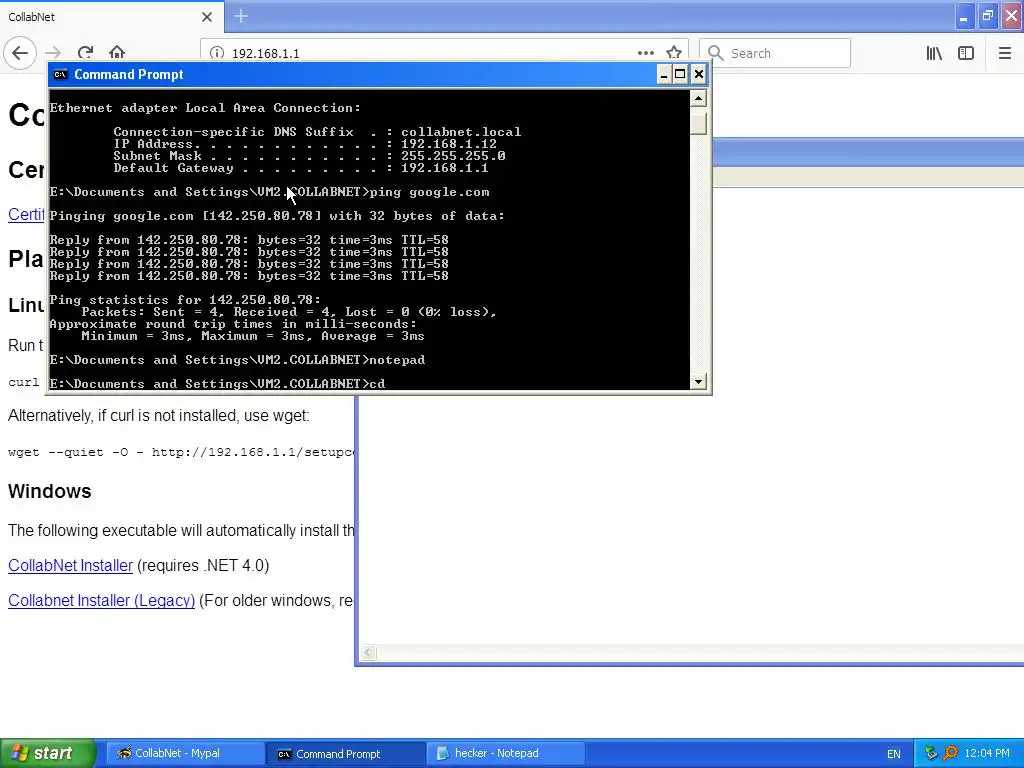Click the 'IP Address' line showing 192.168.1.12
This screenshot has height=768, width=1024.
[305, 144]
